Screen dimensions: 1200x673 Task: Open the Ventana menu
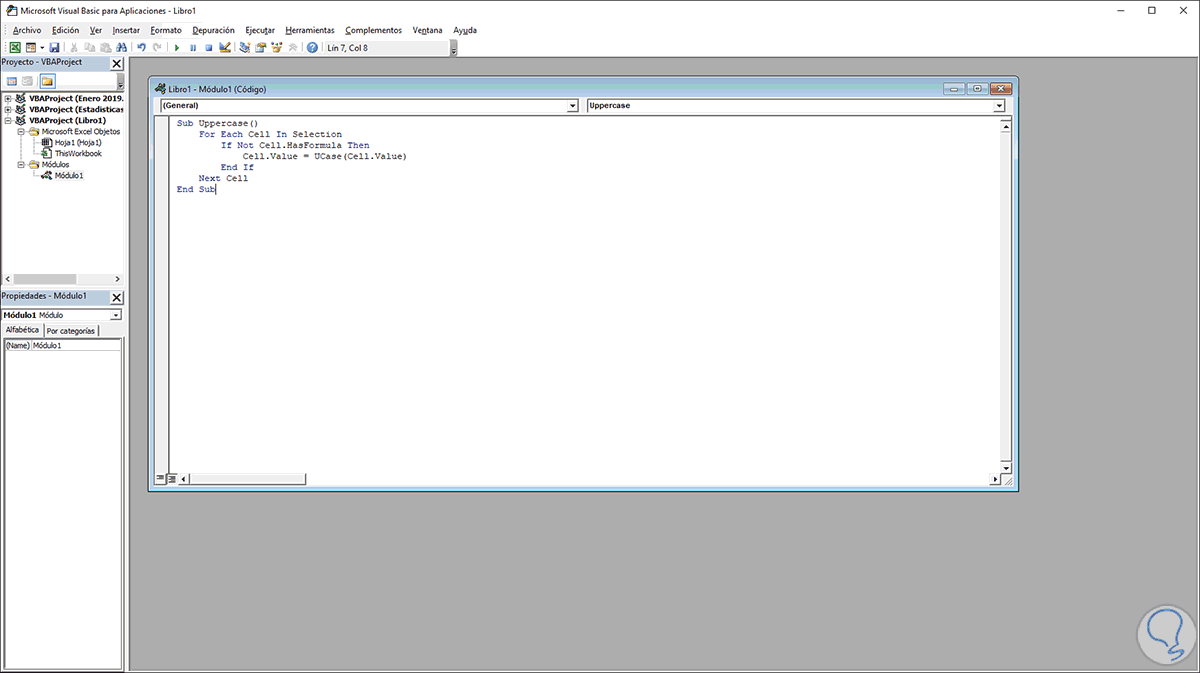428,30
